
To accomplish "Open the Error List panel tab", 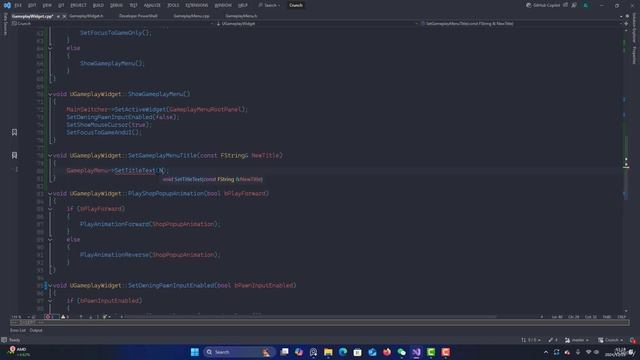I will click(18, 330).
